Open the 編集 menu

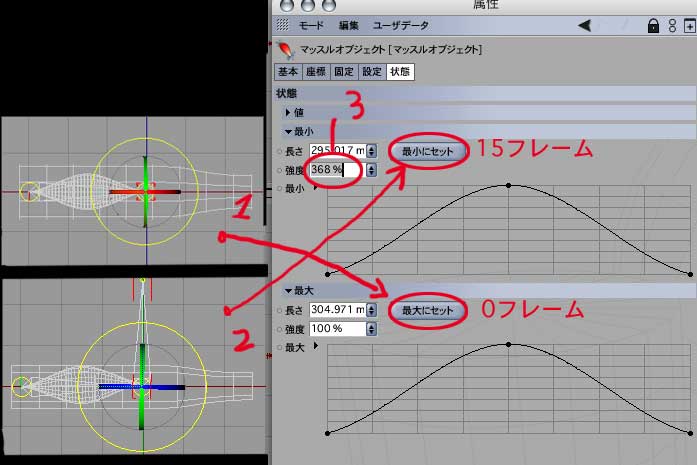[348, 25]
